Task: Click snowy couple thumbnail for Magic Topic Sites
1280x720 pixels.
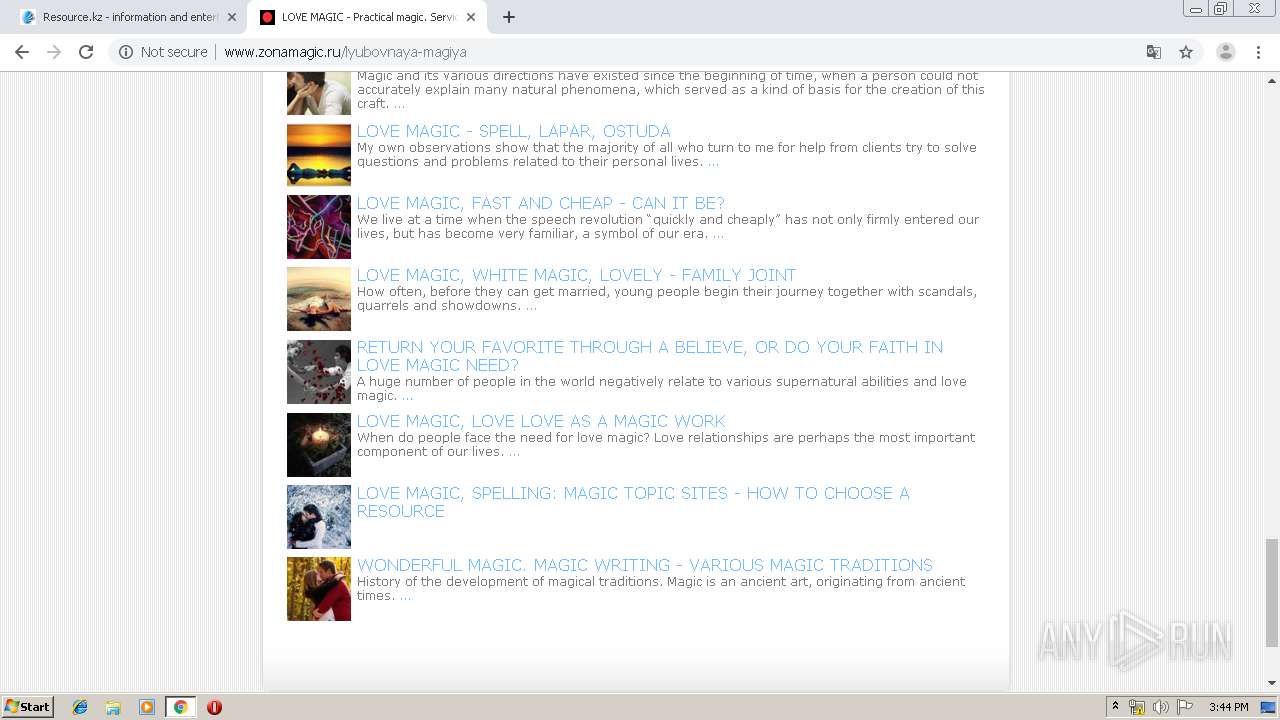Action: click(x=319, y=517)
